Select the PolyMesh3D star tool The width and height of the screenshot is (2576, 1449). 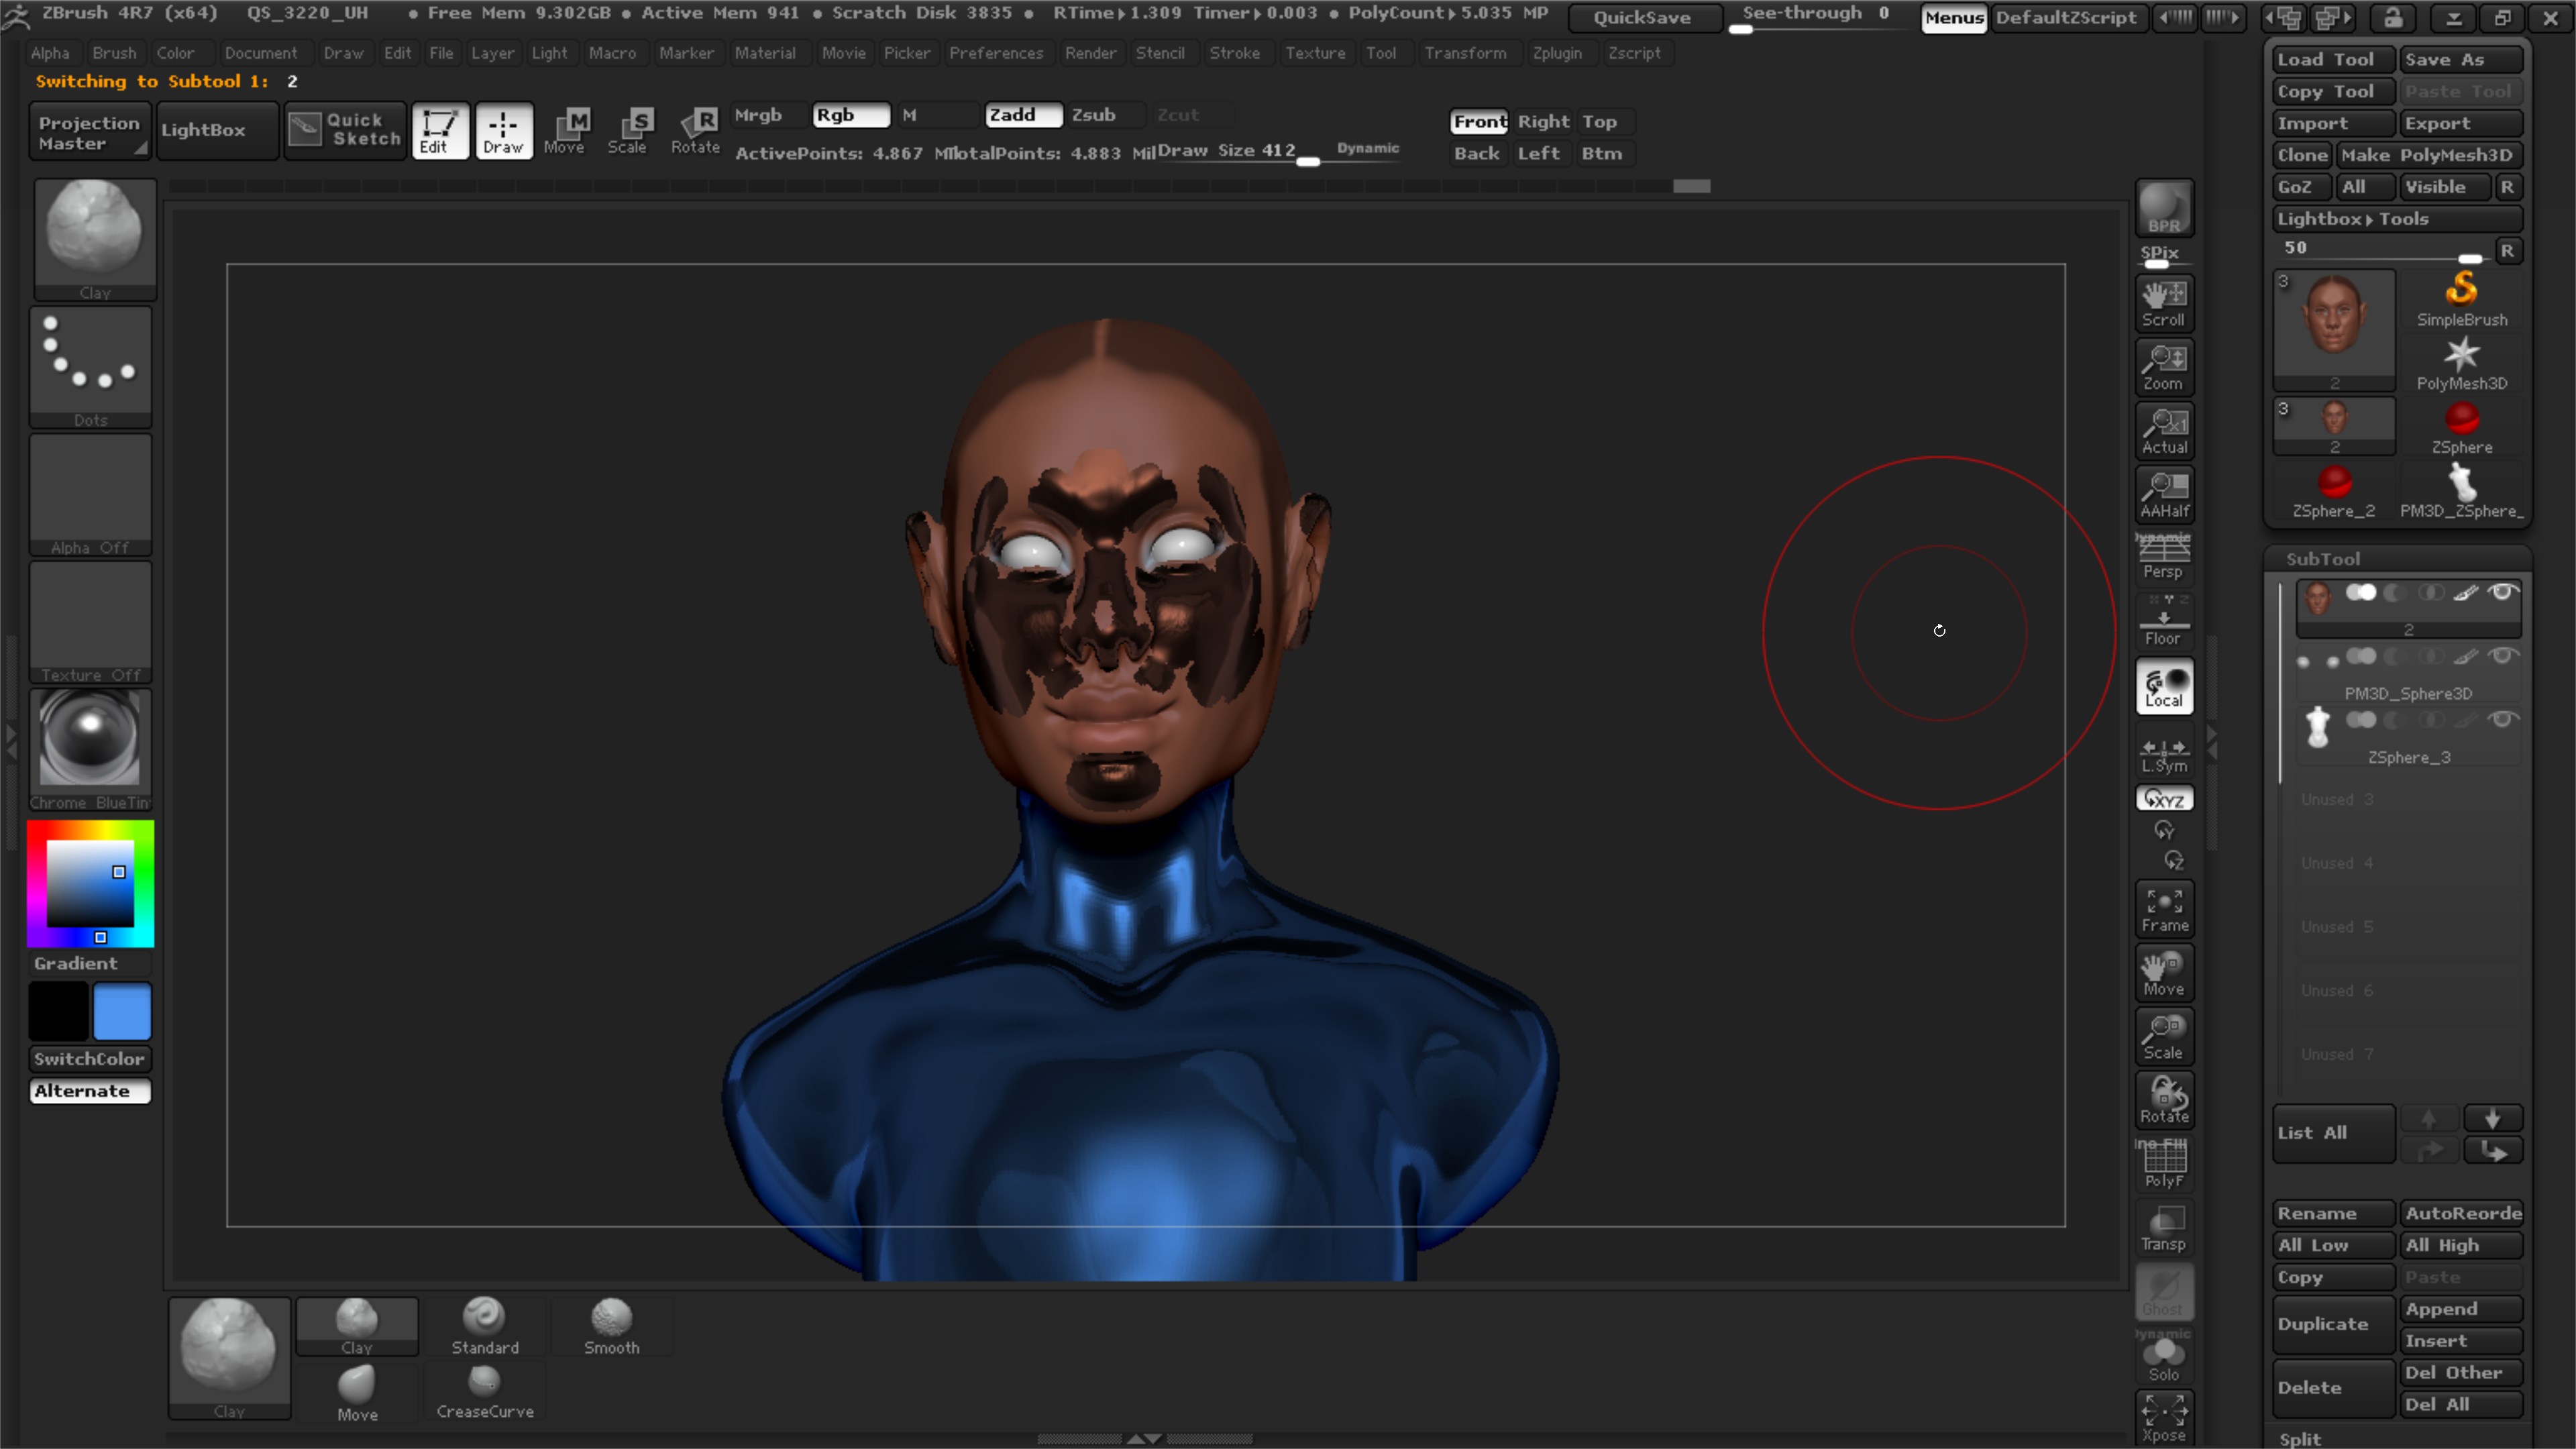click(x=2462, y=364)
